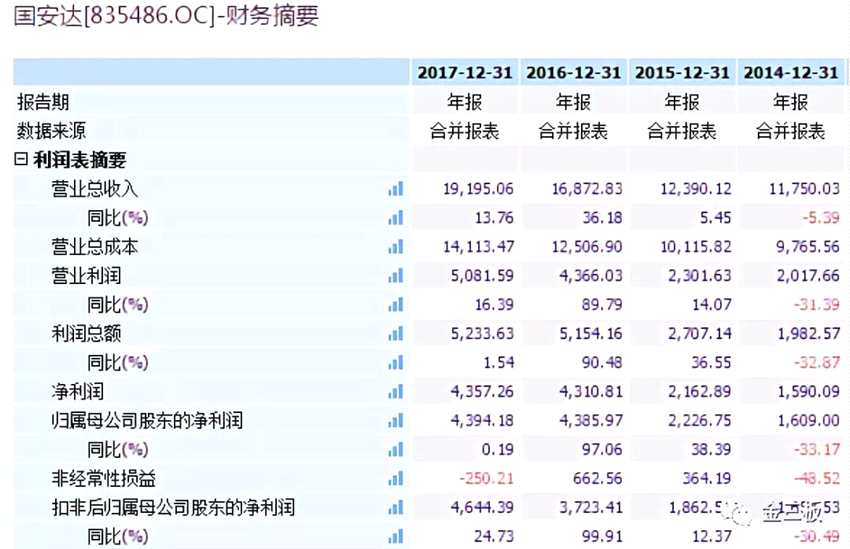The height and width of the screenshot is (549, 850).
Task: Select adjusted net profit value 4,644.39
Action: click(482, 507)
